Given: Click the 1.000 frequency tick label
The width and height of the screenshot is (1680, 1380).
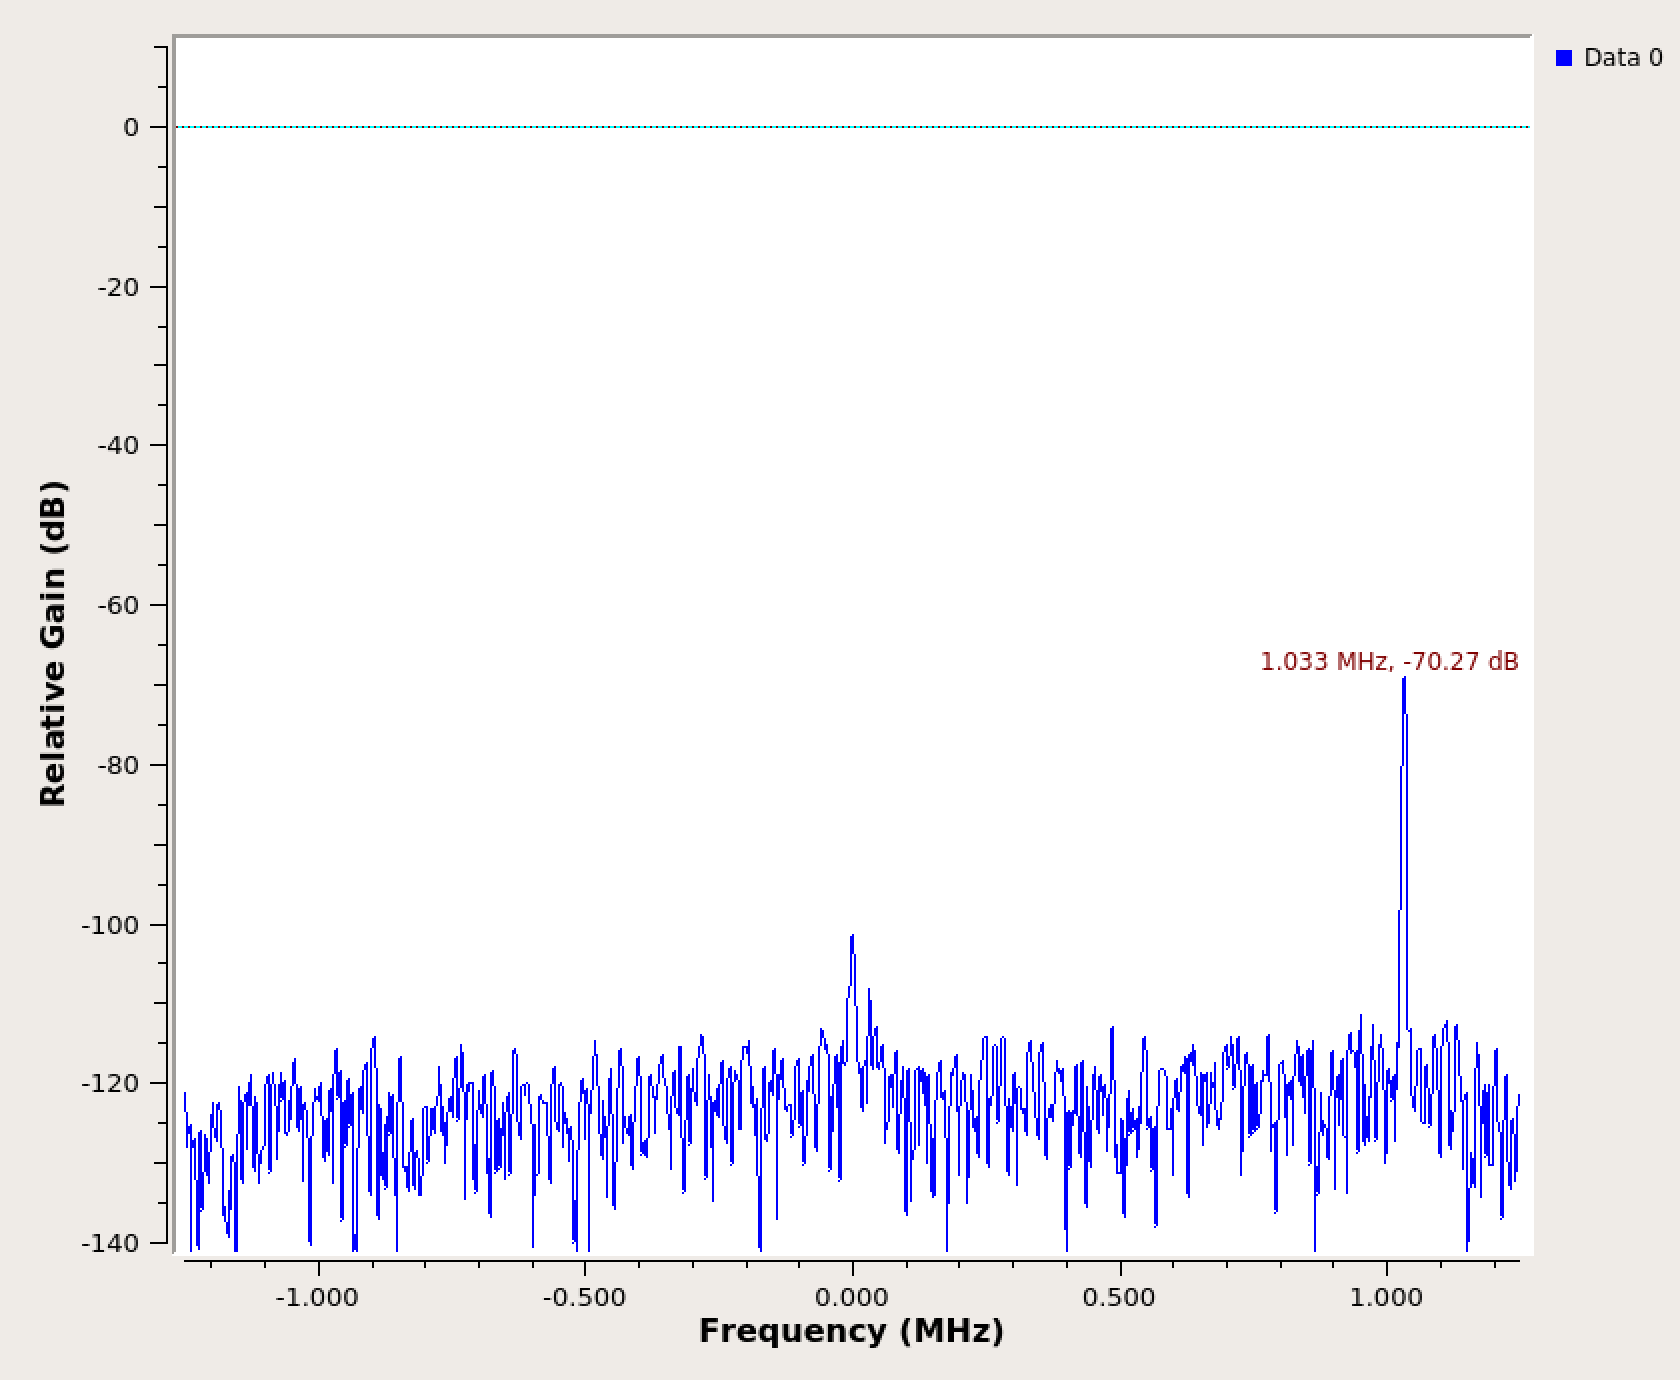Looking at the screenshot, I should point(1386,1298).
